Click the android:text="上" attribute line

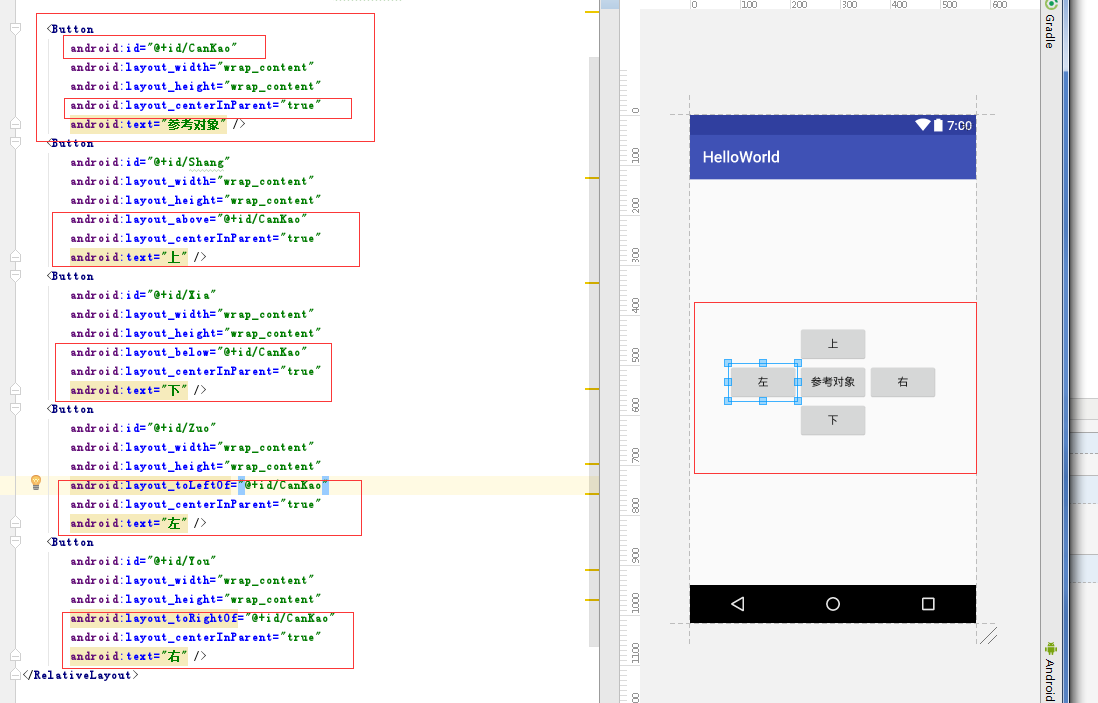[x=138, y=257]
